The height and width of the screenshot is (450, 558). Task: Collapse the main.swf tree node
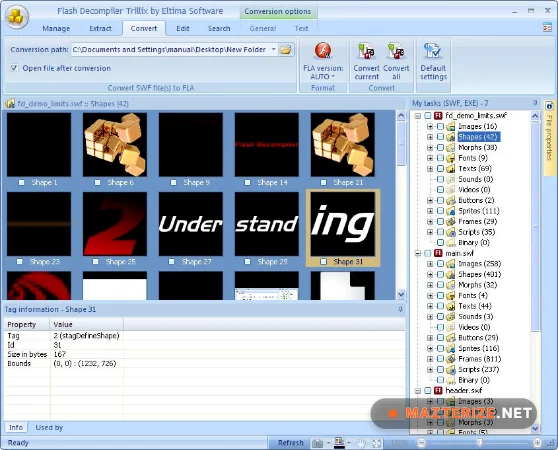click(418, 253)
